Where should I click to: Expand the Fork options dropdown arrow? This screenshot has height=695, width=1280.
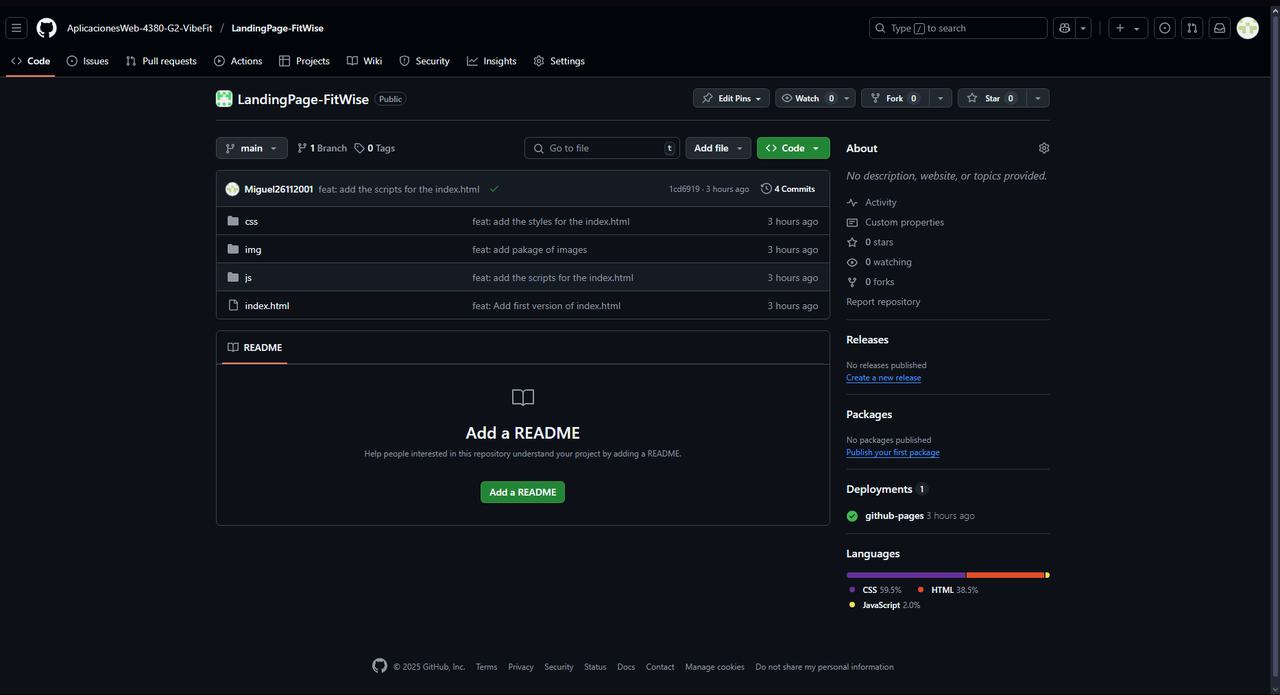(941, 98)
